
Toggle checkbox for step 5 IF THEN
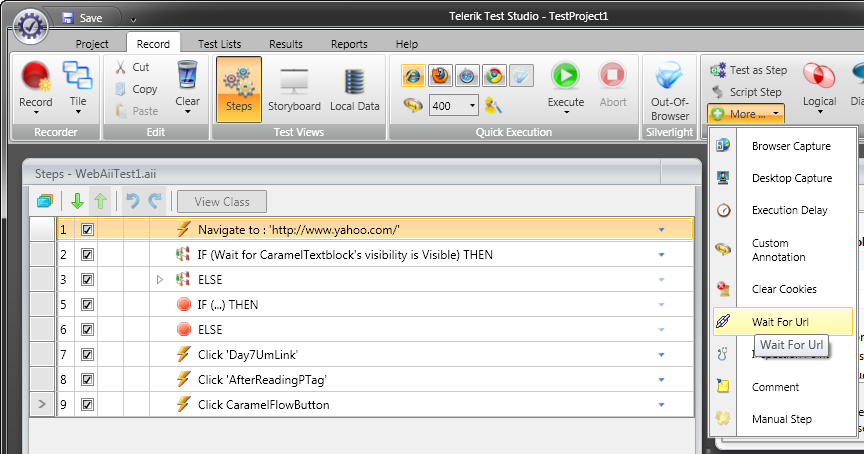pos(87,305)
